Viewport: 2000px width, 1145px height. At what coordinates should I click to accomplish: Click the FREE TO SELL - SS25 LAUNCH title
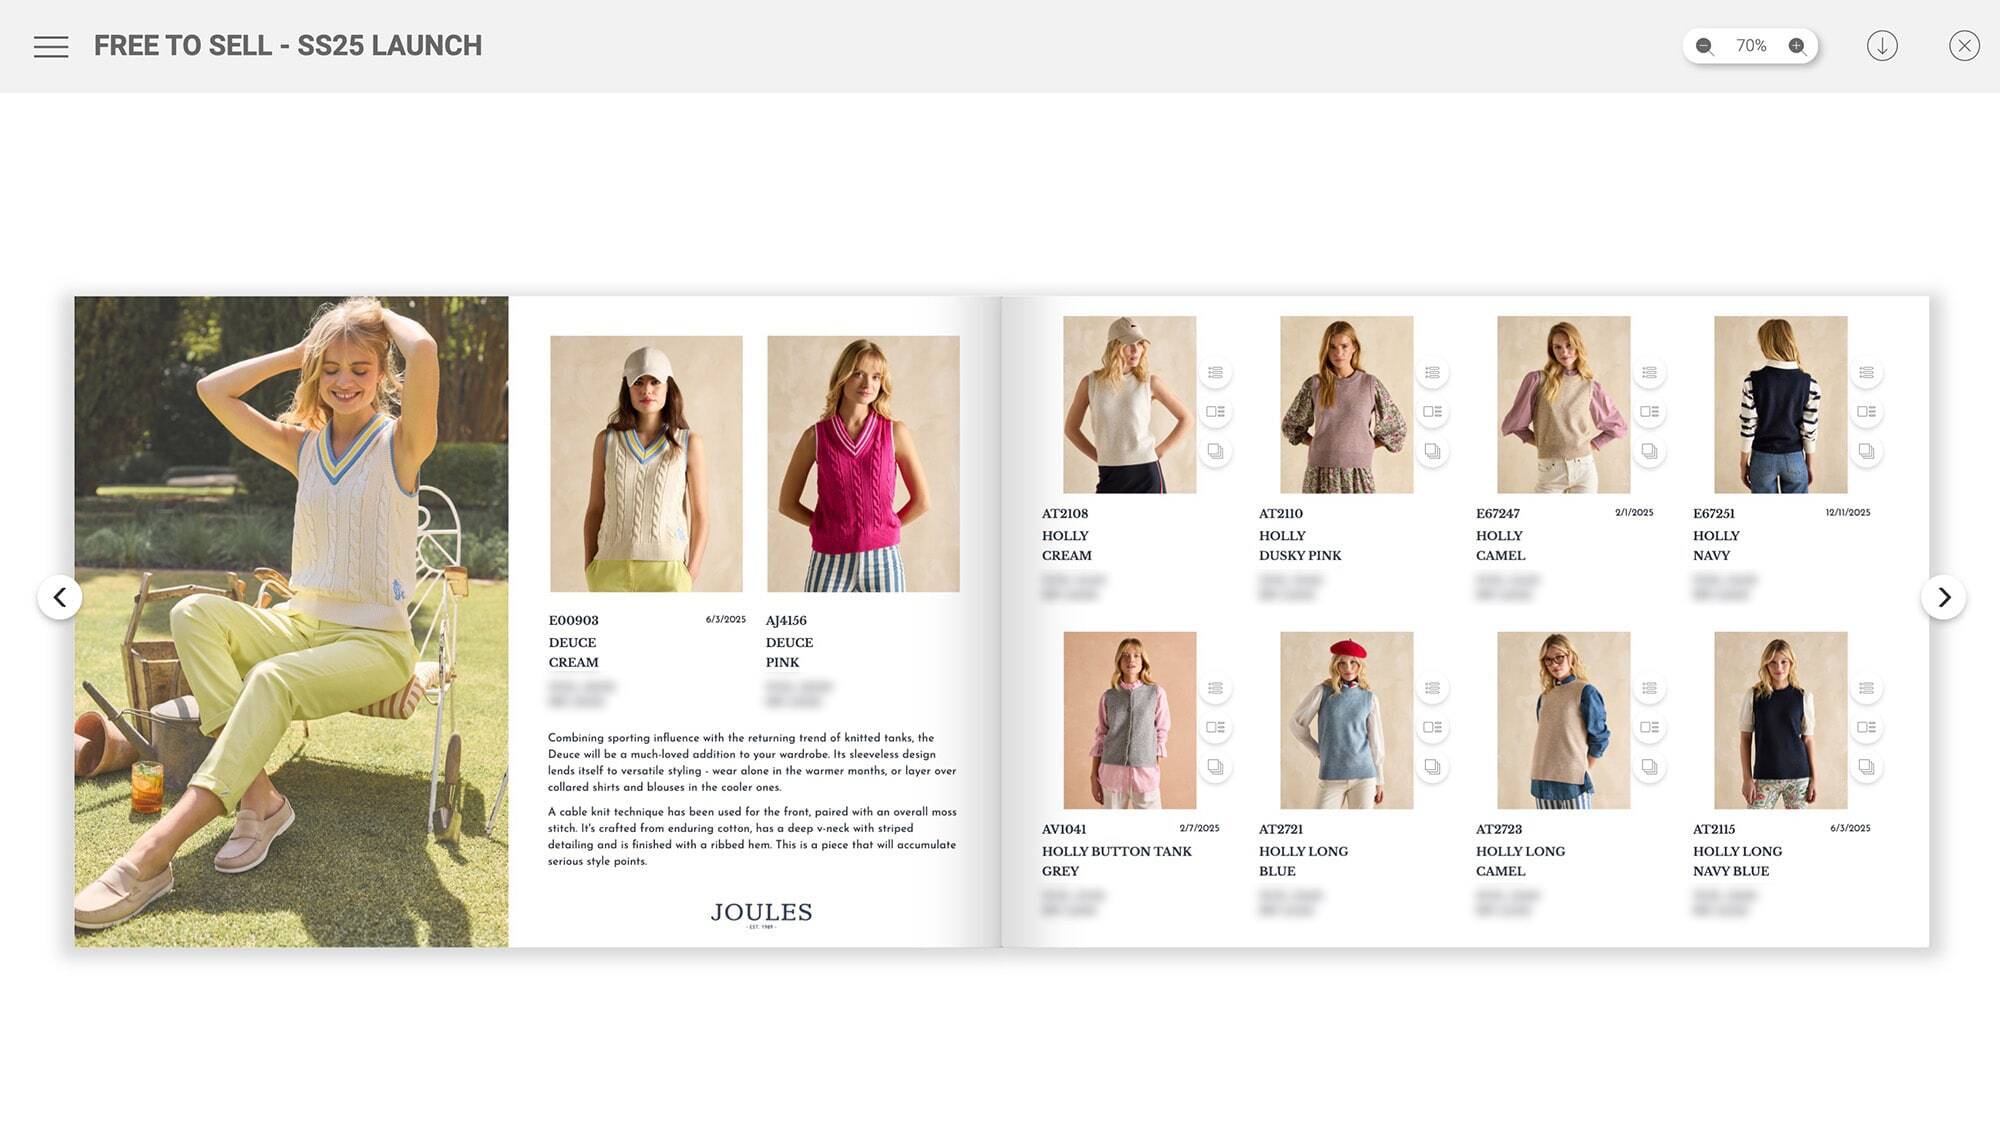(288, 45)
